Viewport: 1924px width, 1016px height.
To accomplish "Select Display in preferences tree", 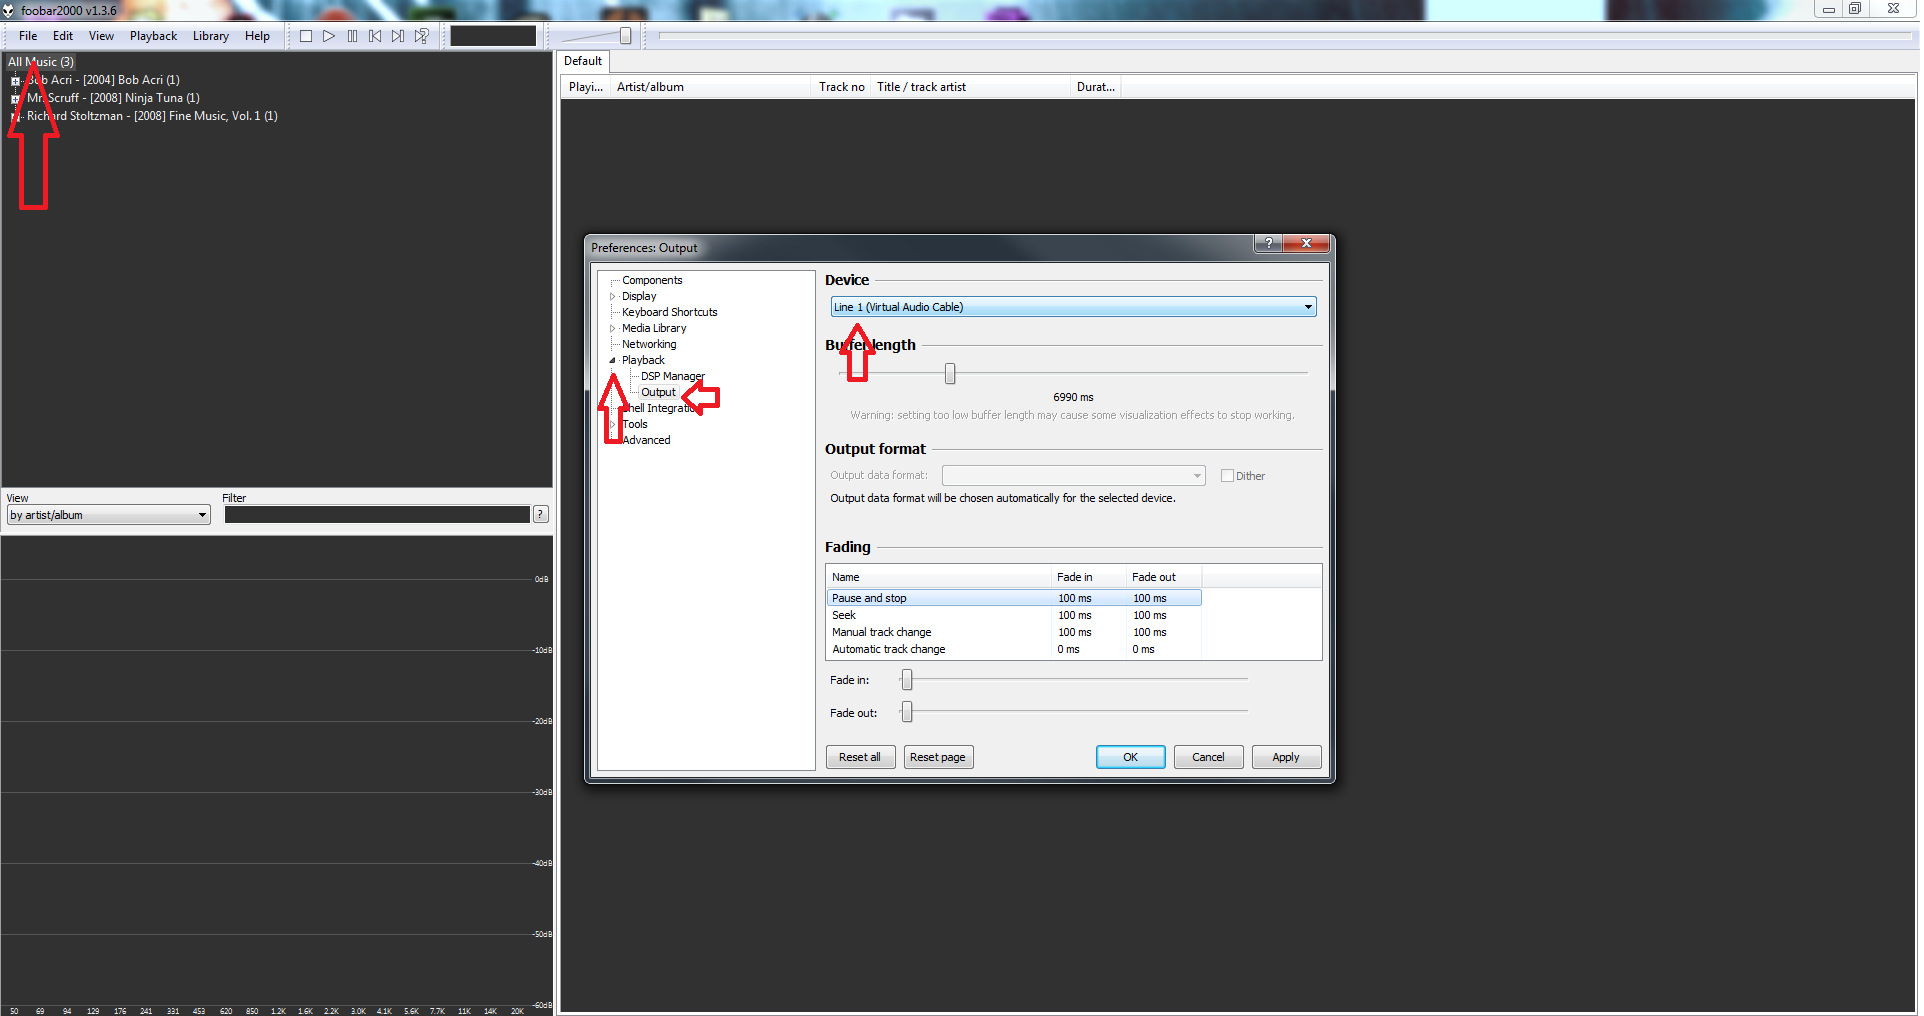I will [x=639, y=296].
